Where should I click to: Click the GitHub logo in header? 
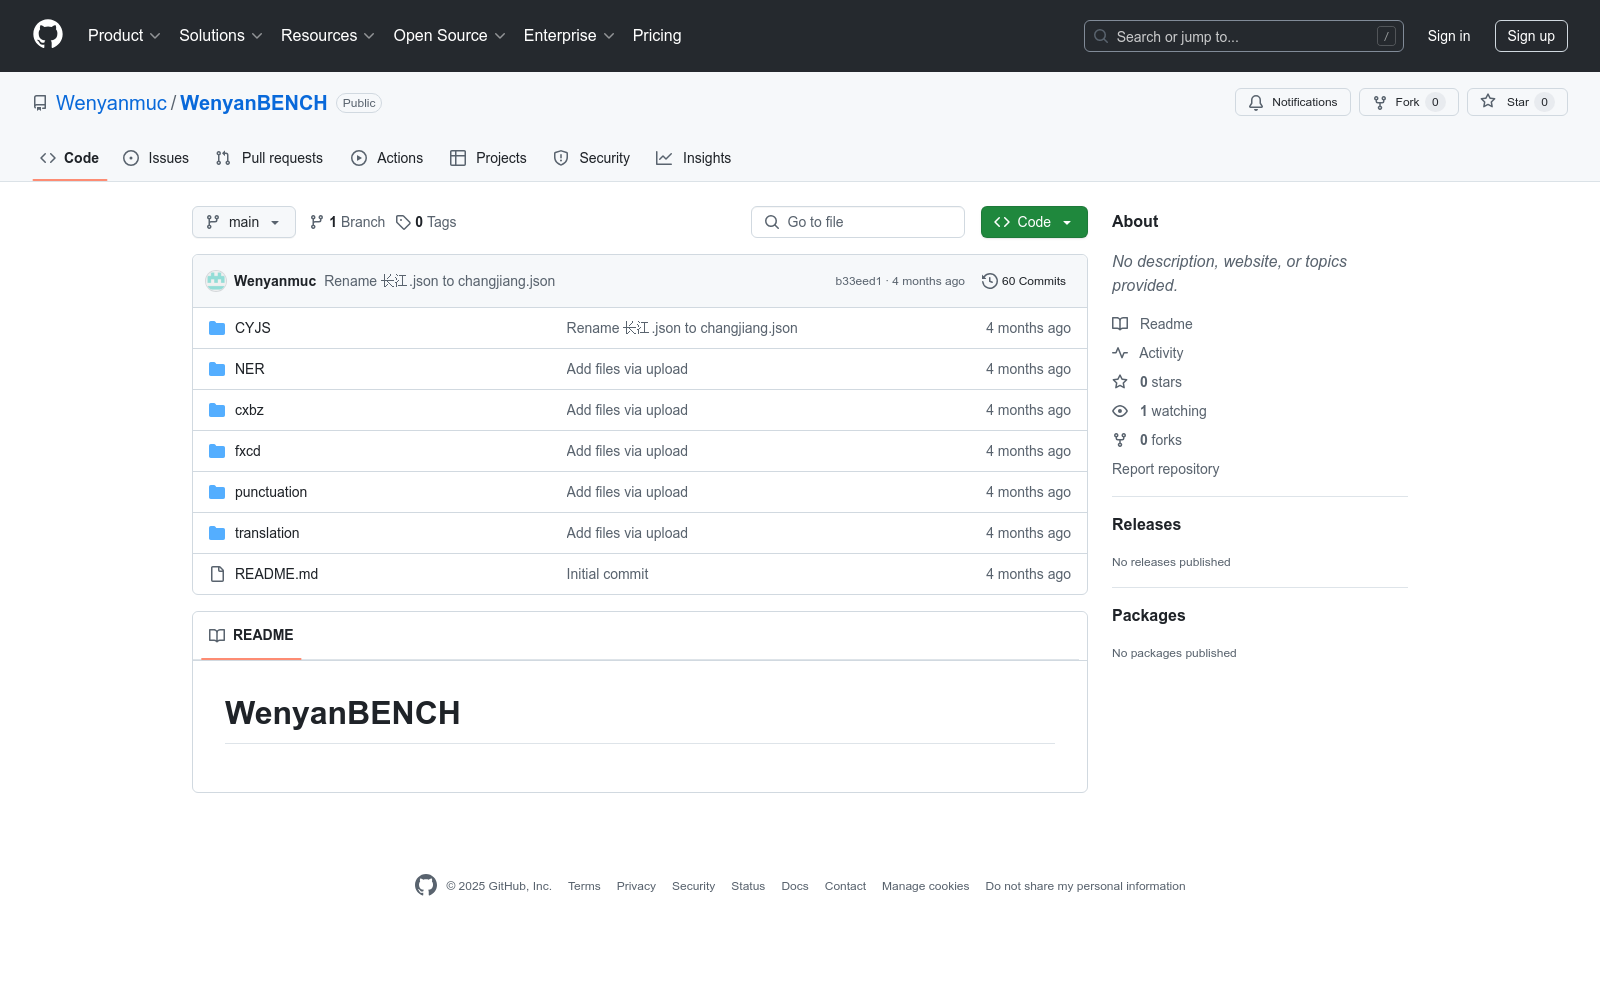(x=48, y=35)
